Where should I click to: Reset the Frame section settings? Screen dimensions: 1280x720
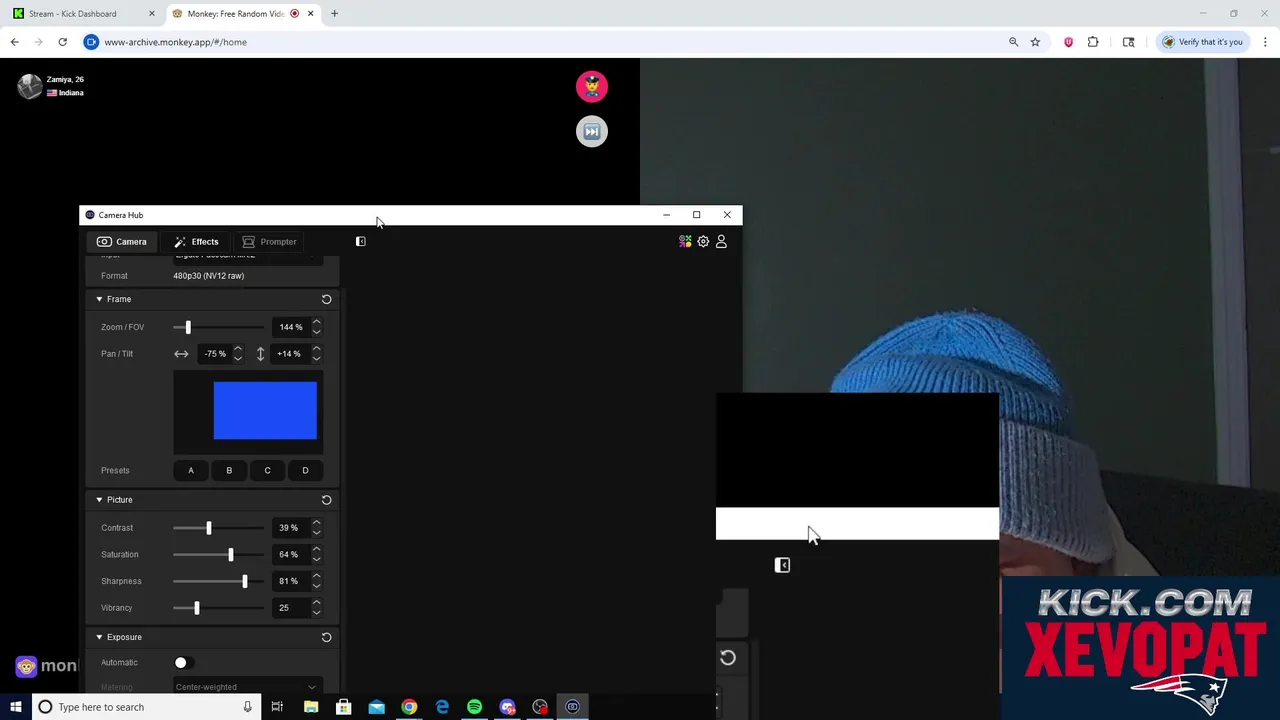[x=326, y=299]
